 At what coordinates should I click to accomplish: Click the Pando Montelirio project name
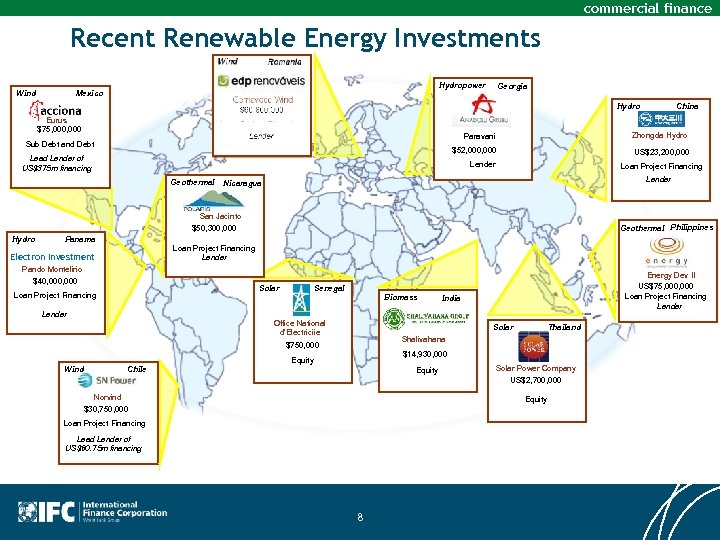pos(52,269)
